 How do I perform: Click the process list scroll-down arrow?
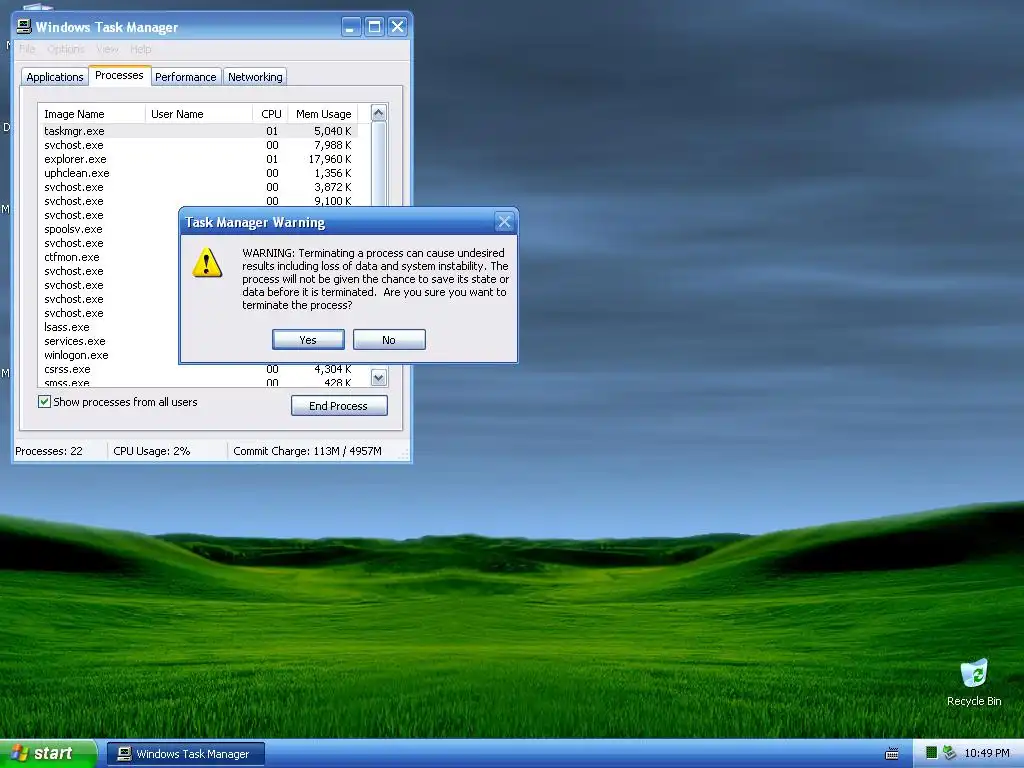(x=379, y=377)
